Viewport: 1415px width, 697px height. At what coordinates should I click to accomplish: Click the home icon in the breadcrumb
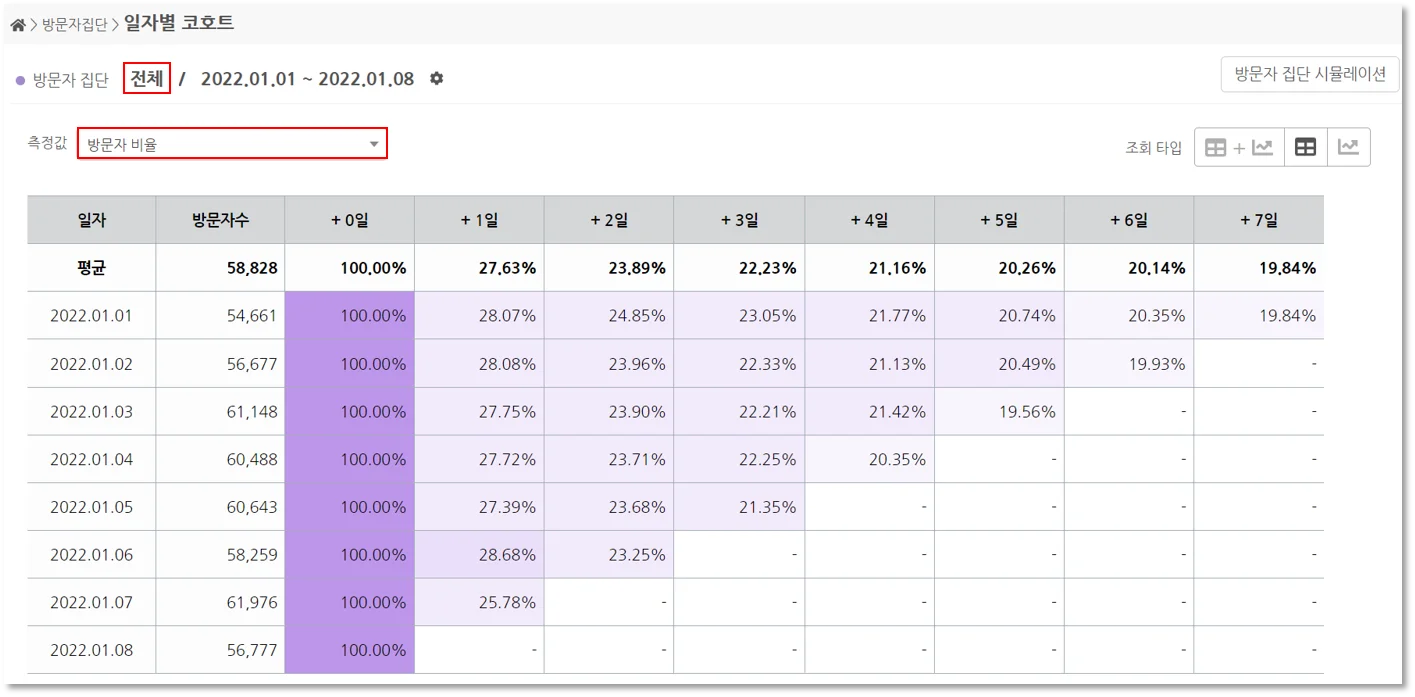(16, 22)
